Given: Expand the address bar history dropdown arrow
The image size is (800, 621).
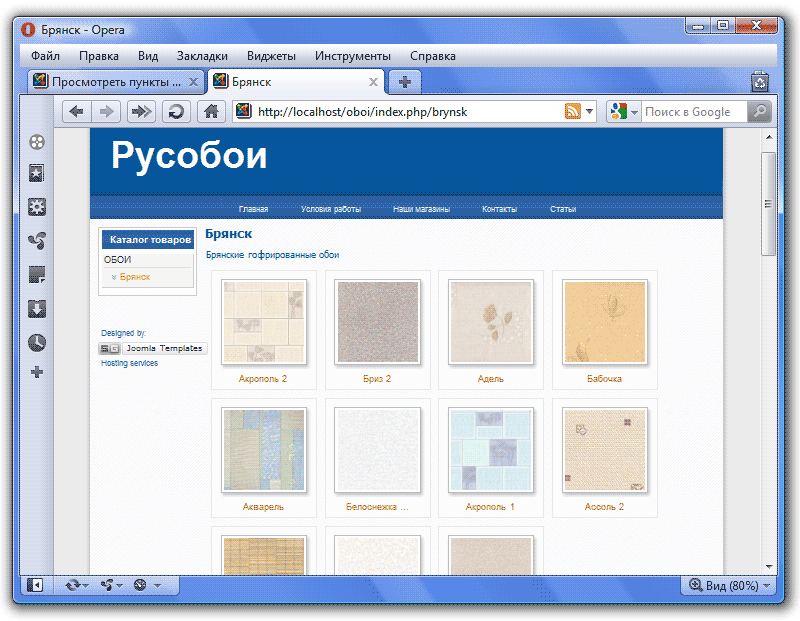Looking at the screenshot, I should [x=590, y=112].
